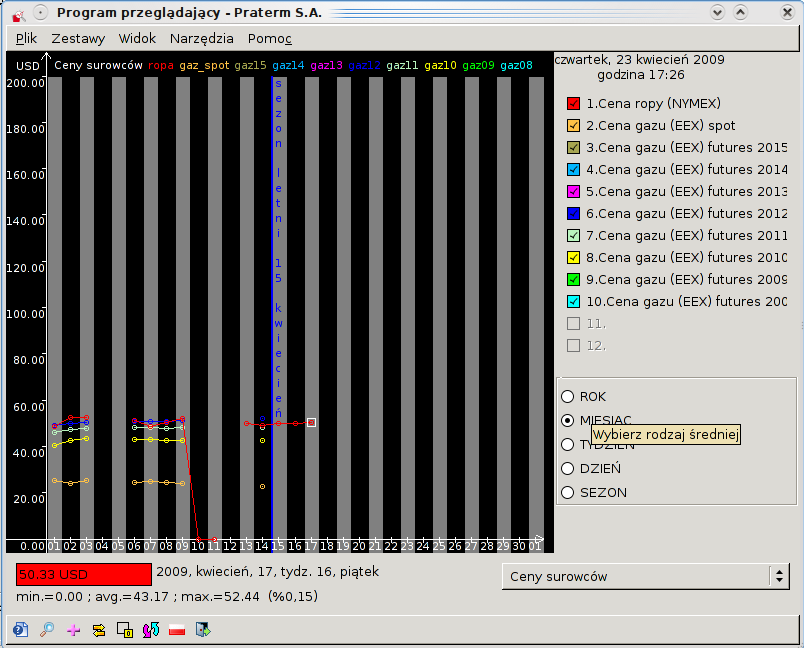This screenshot has width=804, height=648.
Task: Toggle 2.Cena gazu (EEX) spot checkbox
Action: [x=573, y=126]
